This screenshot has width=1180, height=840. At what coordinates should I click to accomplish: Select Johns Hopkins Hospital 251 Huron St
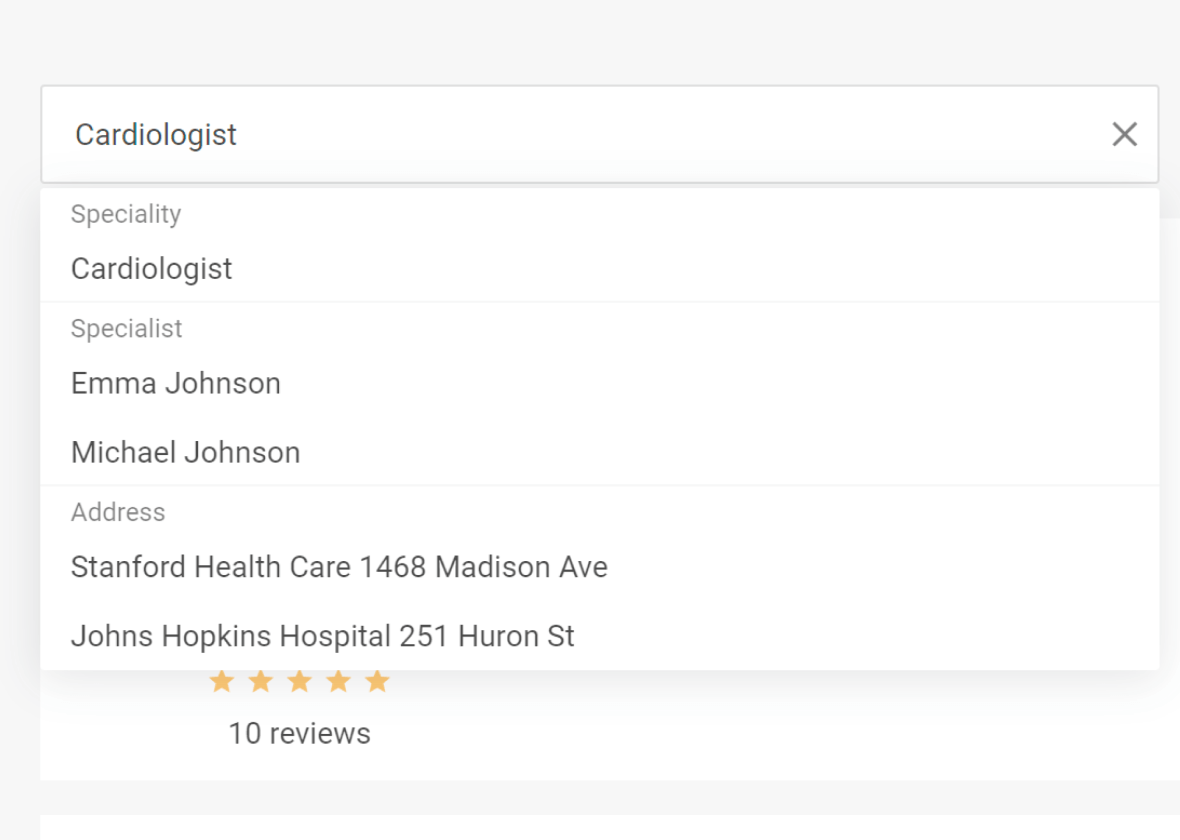323,636
